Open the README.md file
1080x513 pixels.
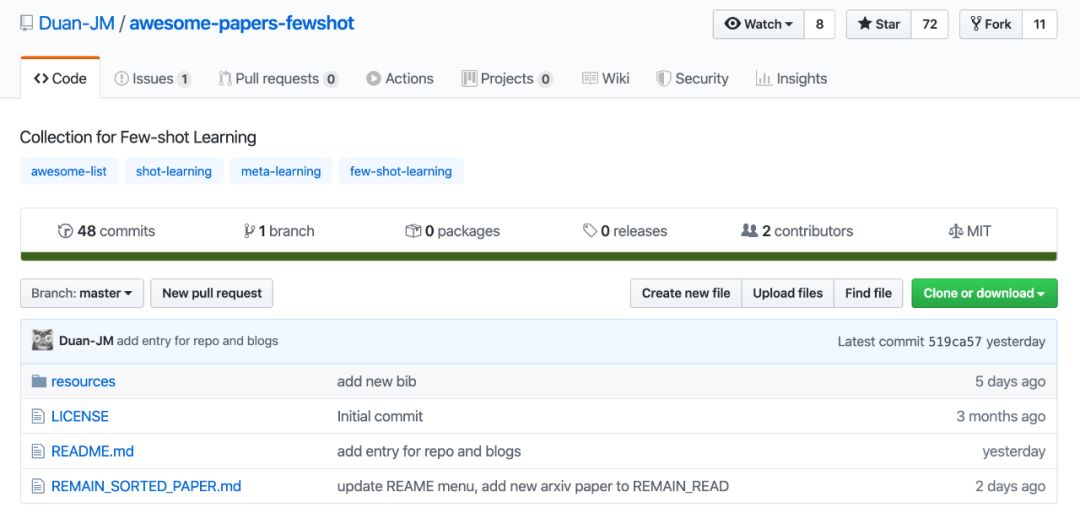pos(92,452)
